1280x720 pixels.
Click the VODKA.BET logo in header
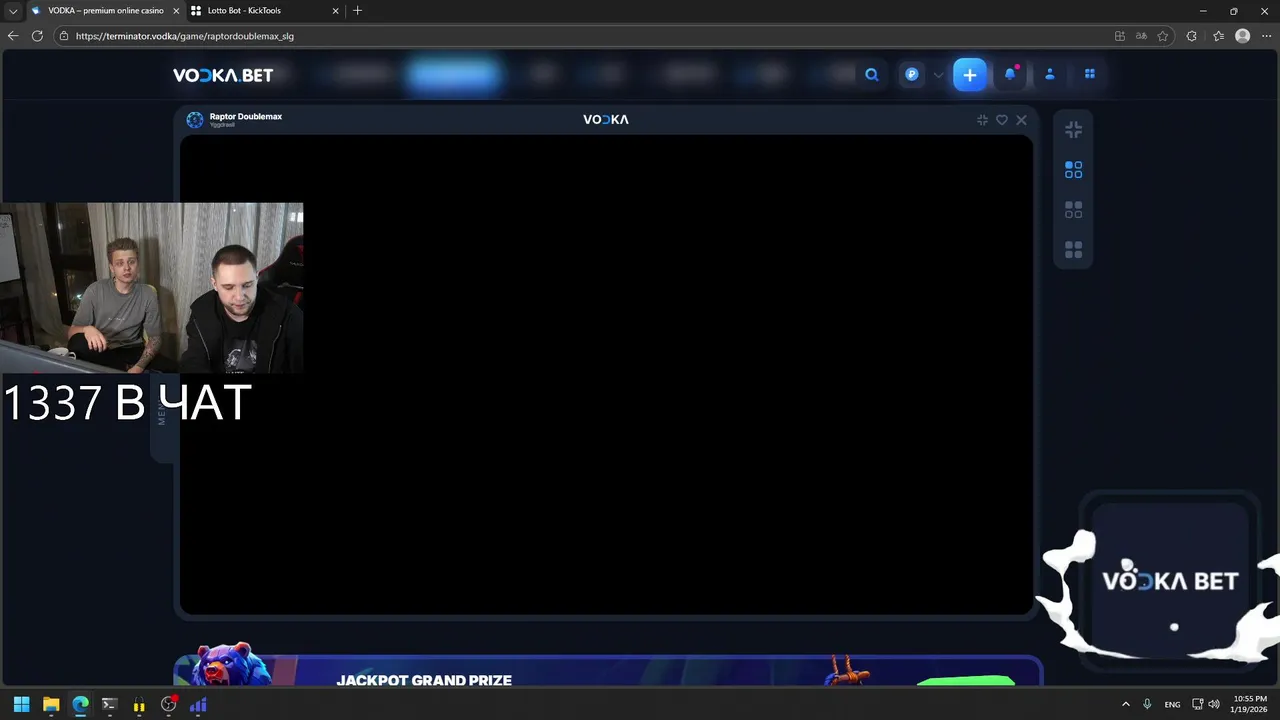223,75
